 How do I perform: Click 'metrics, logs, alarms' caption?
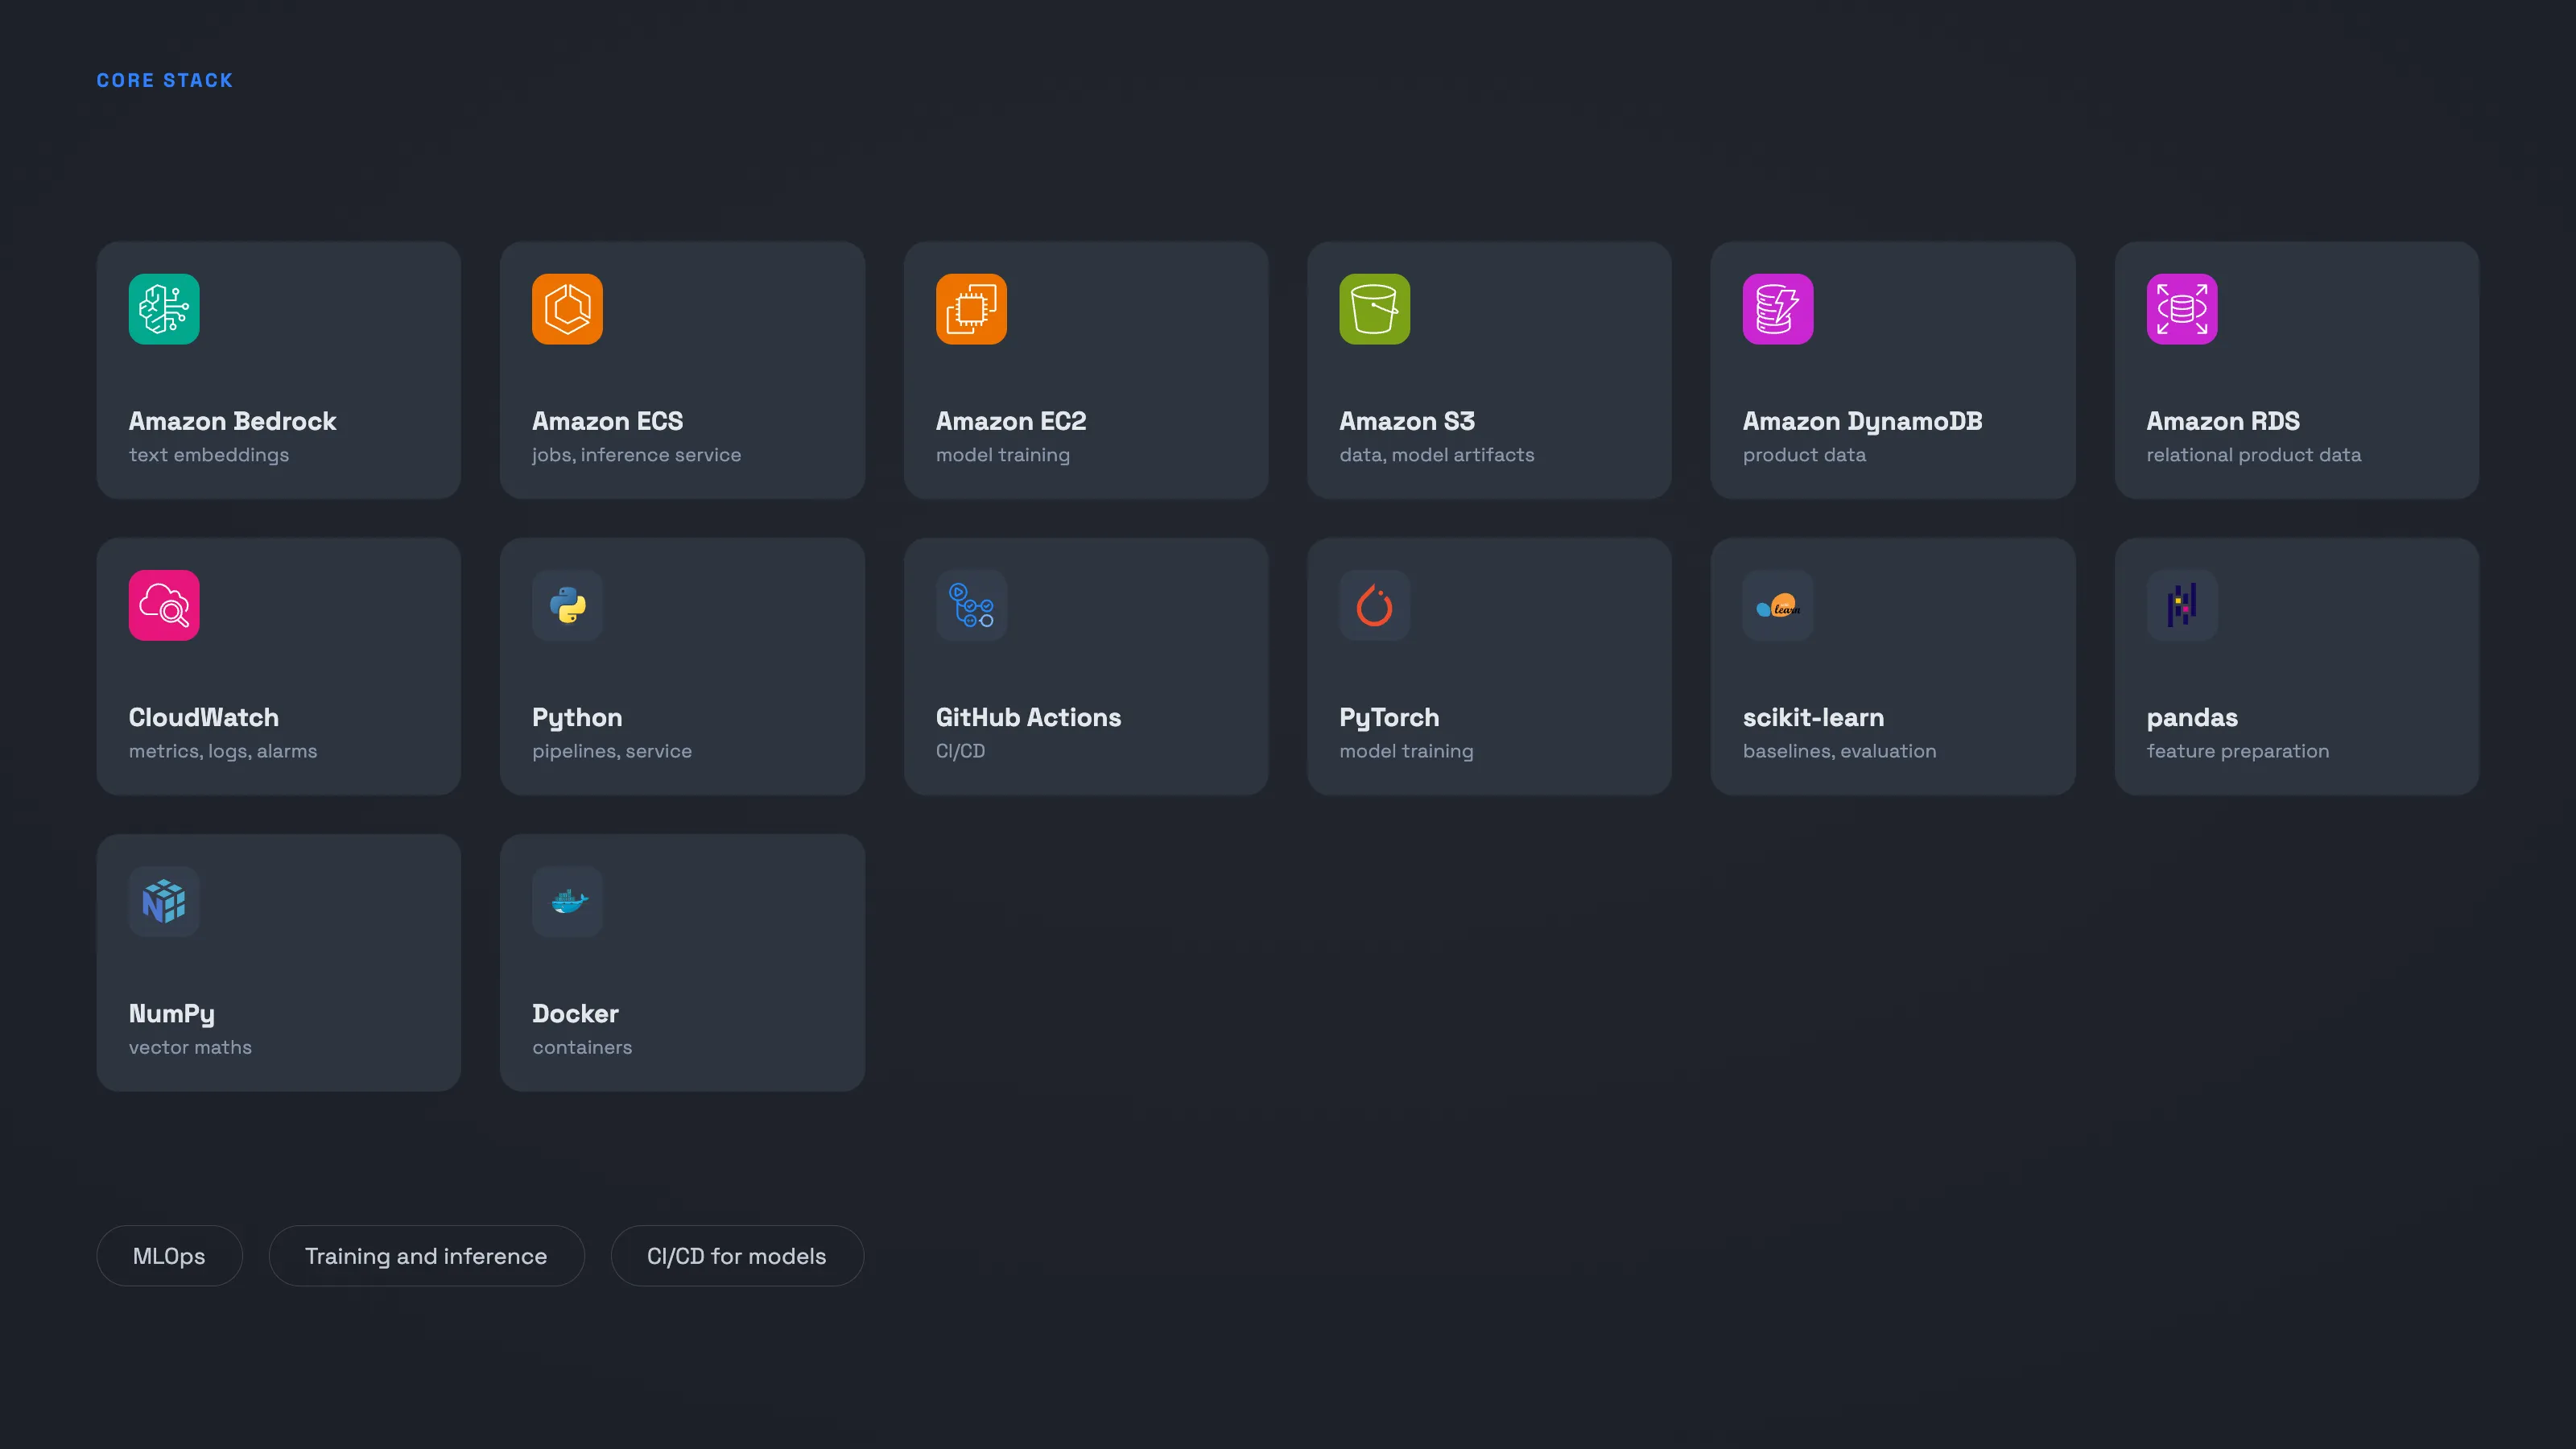[223, 751]
